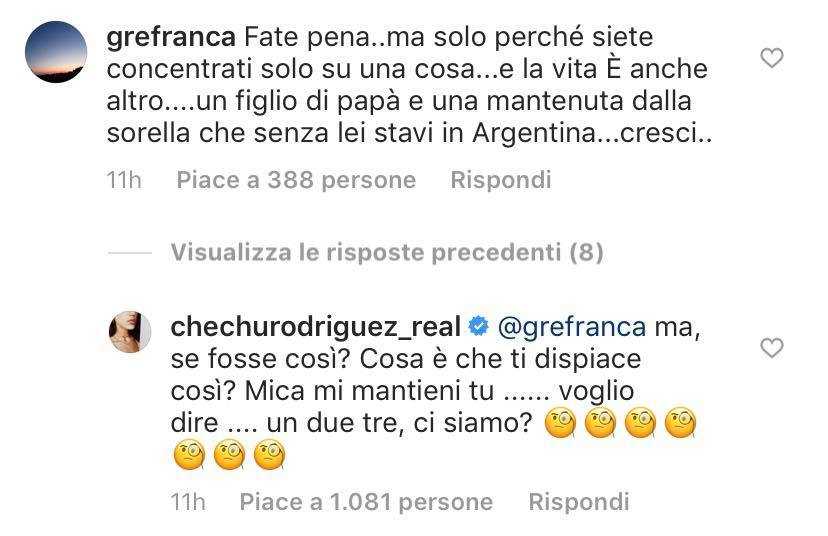Image resolution: width=828 pixels, height=536 pixels.
Task: Open the chechurodriguez_real username link
Action: coord(315,326)
